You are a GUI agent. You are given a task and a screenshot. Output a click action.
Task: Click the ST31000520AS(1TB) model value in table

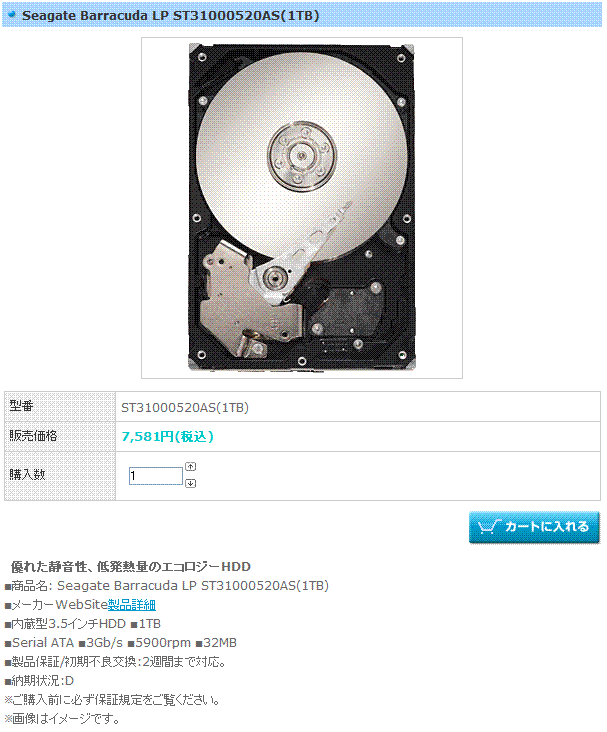(x=185, y=408)
